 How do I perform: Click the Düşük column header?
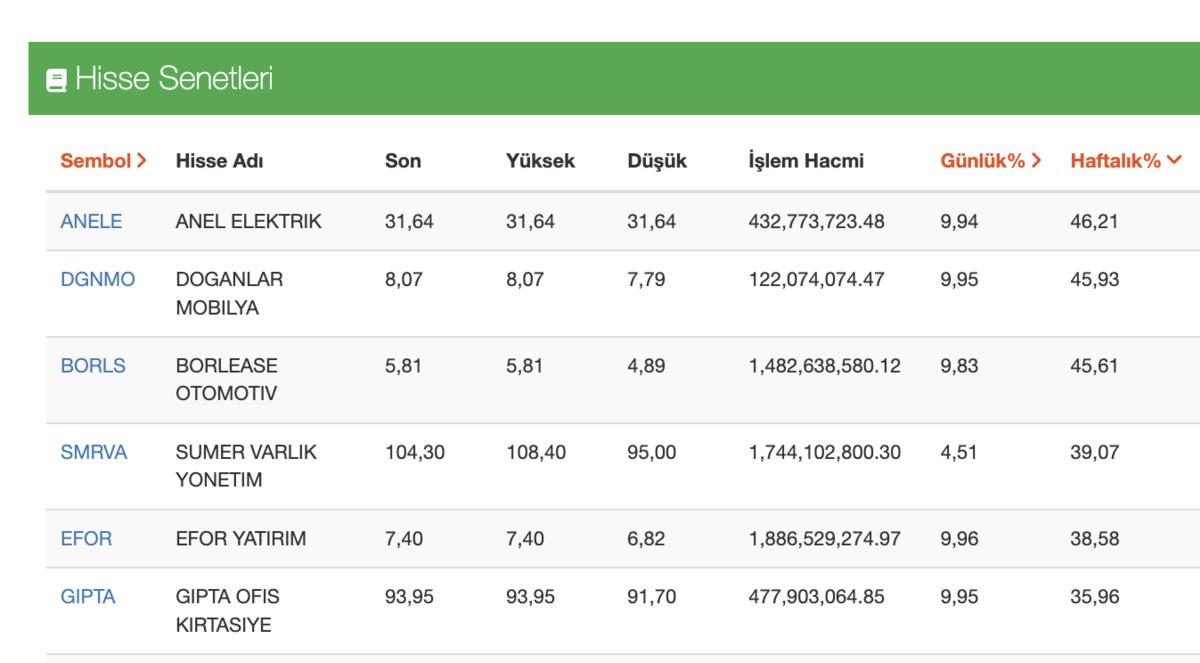pyautogui.click(x=655, y=158)
